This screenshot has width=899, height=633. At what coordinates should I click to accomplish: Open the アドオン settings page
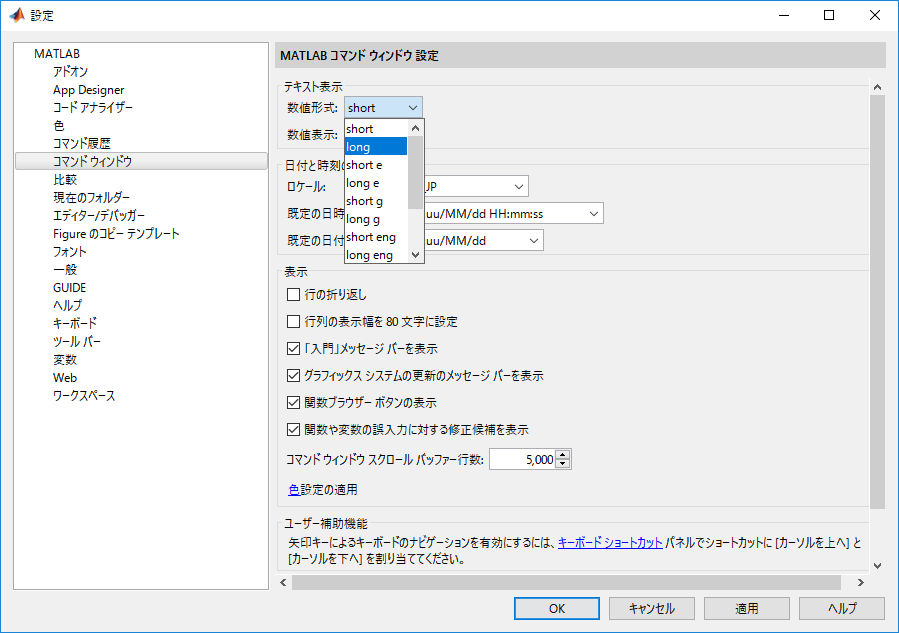point(71,72)
